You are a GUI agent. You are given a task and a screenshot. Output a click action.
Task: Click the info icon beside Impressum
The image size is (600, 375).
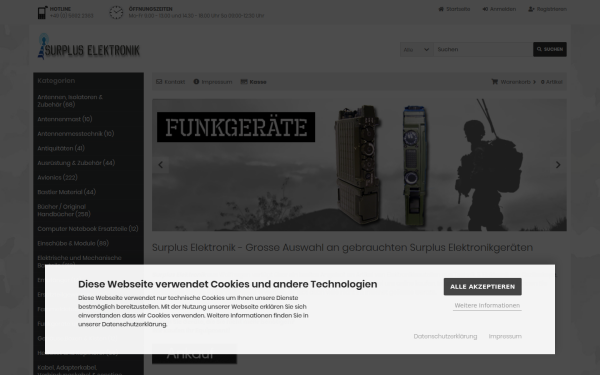coord(196,82)
